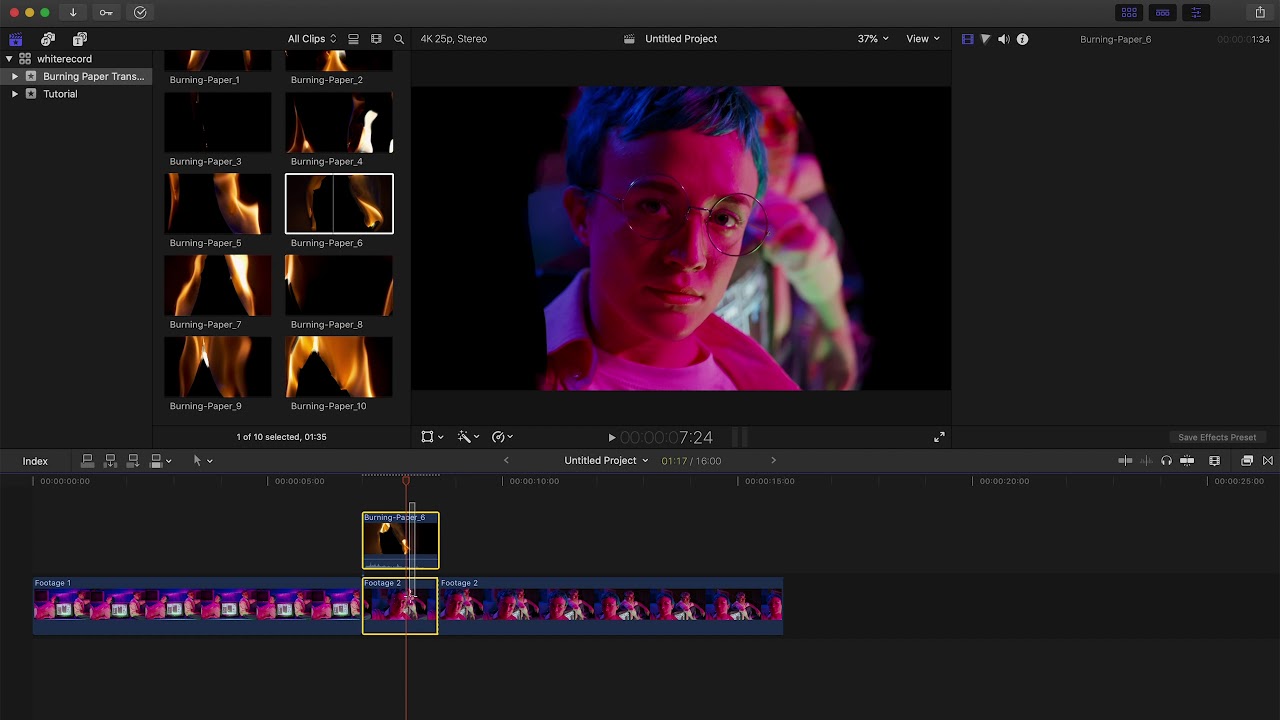The width and height of the screenshot is (1280, 720).
Task: Click the Import Media arrow icon
Action: [73, 13]
